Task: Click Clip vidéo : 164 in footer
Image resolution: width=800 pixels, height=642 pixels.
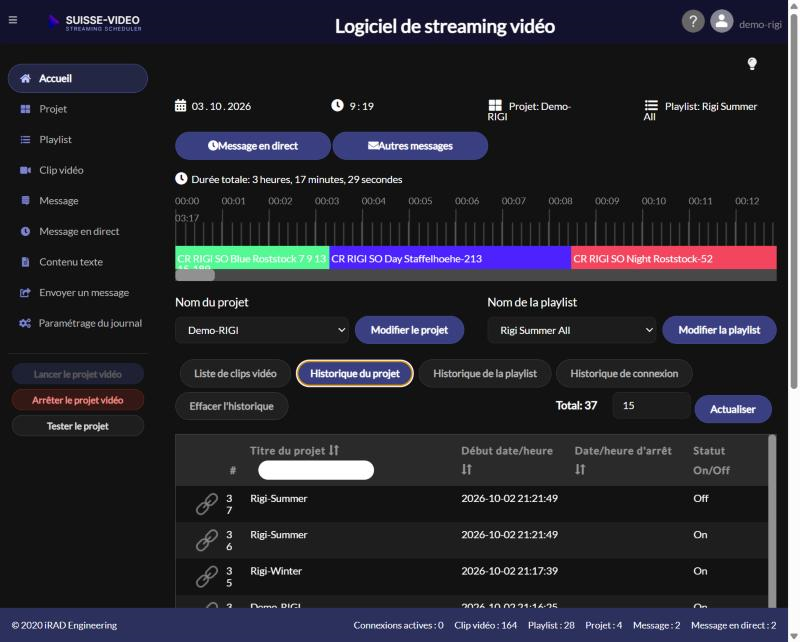Action: pyautogui.click(x=485, y=625)
